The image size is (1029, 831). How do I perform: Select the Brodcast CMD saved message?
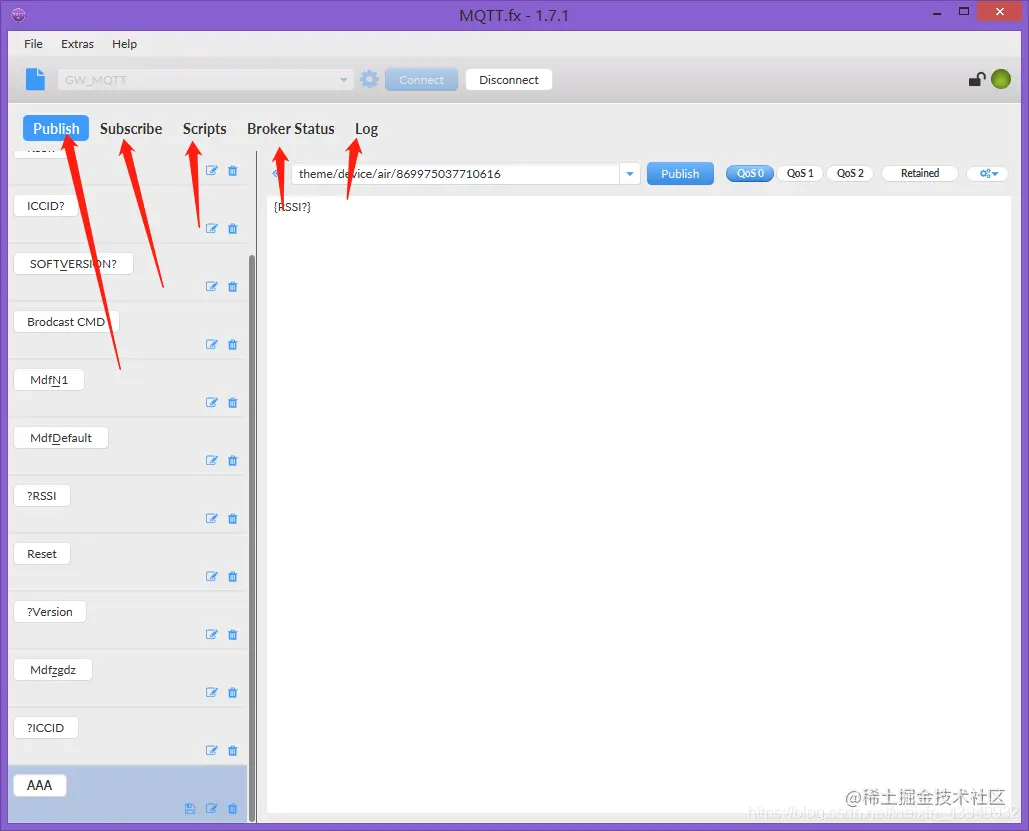(x=66, y=322)
